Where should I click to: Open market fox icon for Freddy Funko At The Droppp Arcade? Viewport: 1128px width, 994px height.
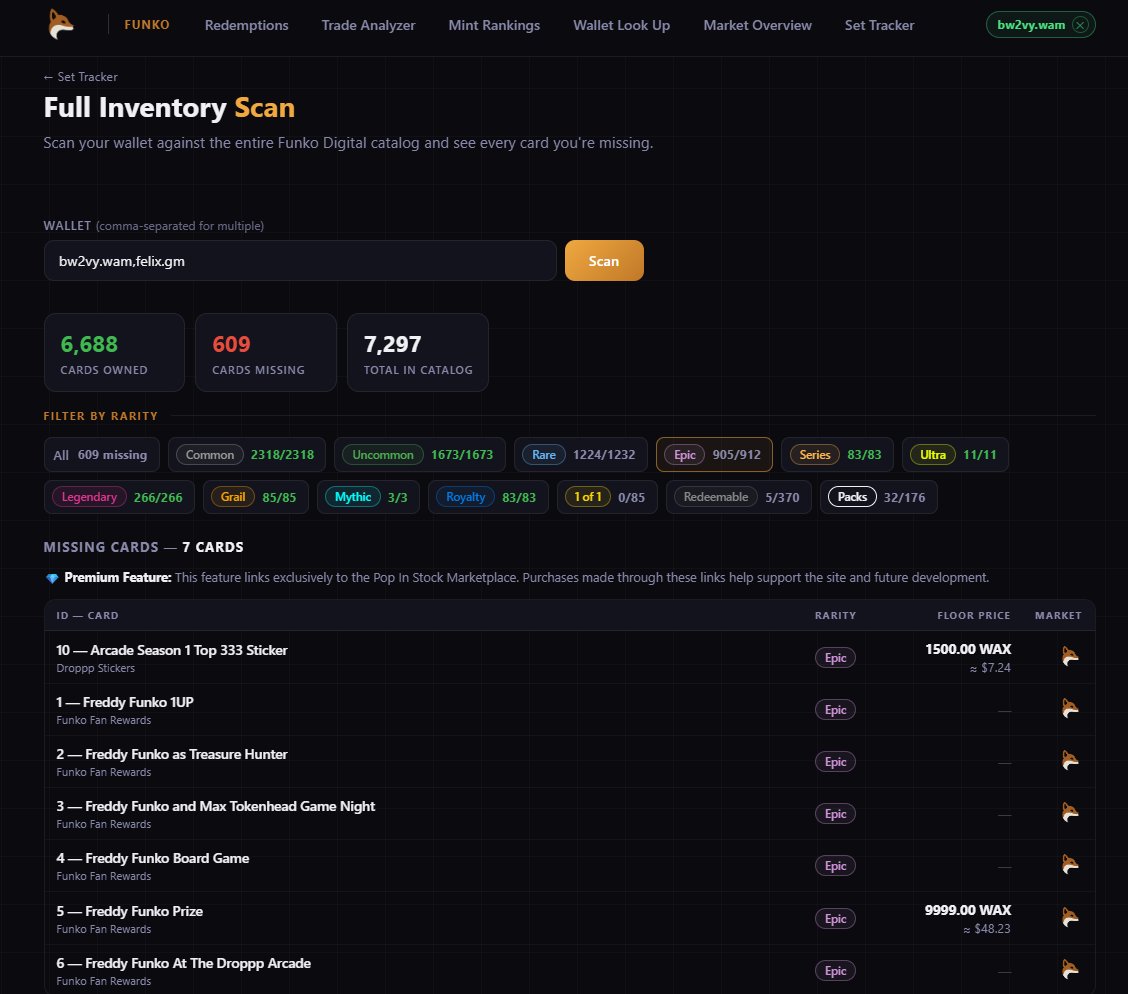[x=1070, y=969]
